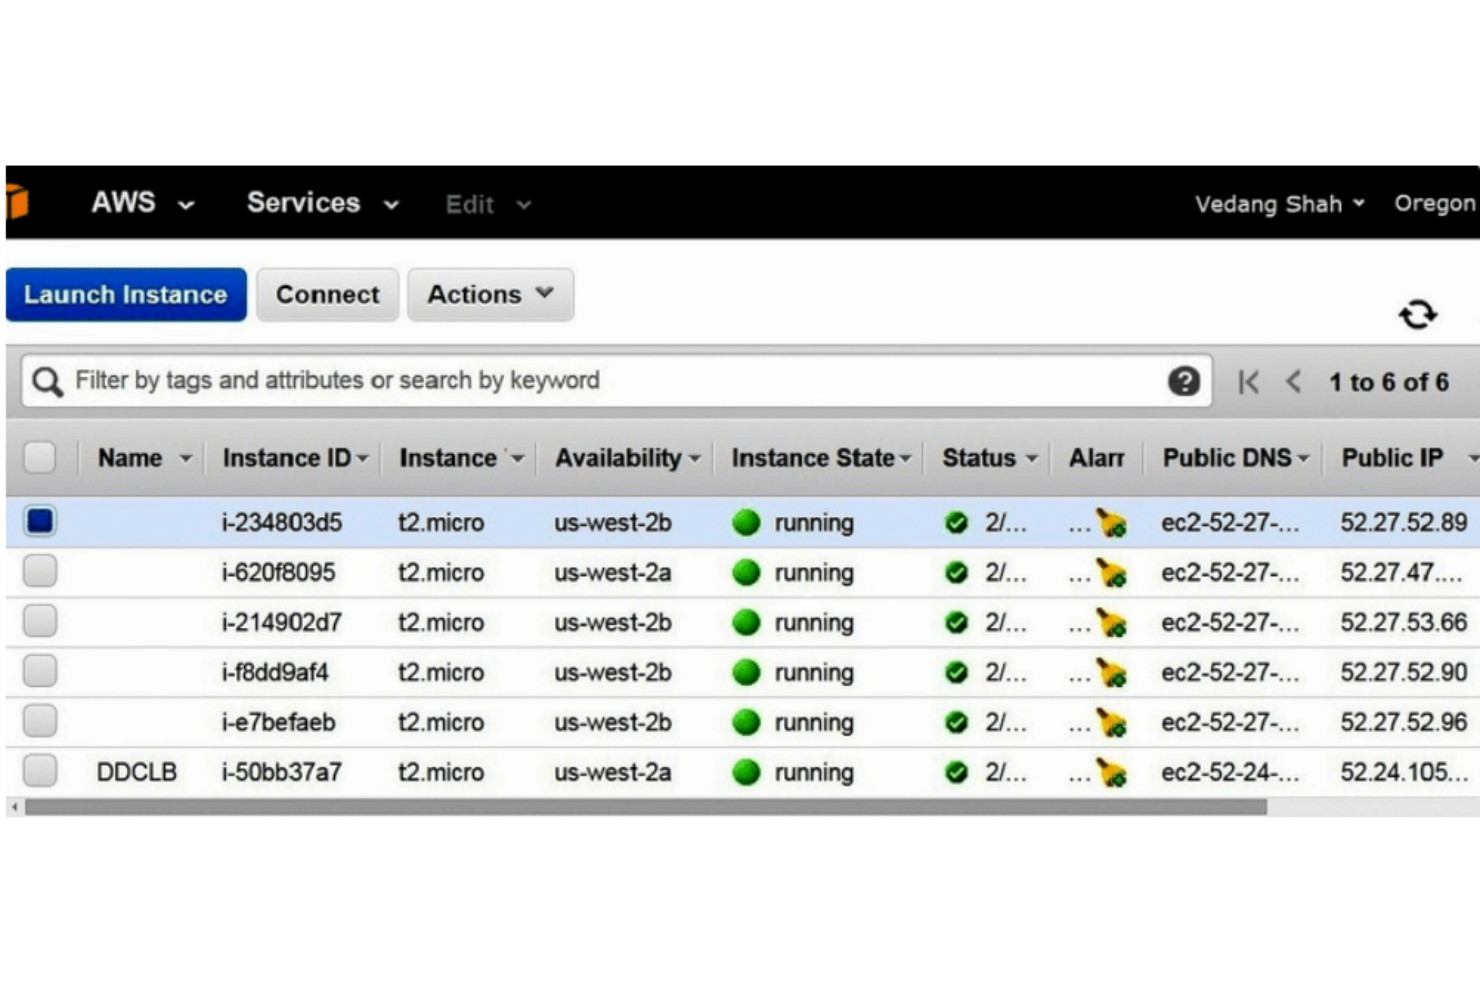Viewport: 1480px width, 987px height.
Task: Open the filter search help icon
Action: click(1183, 380)
